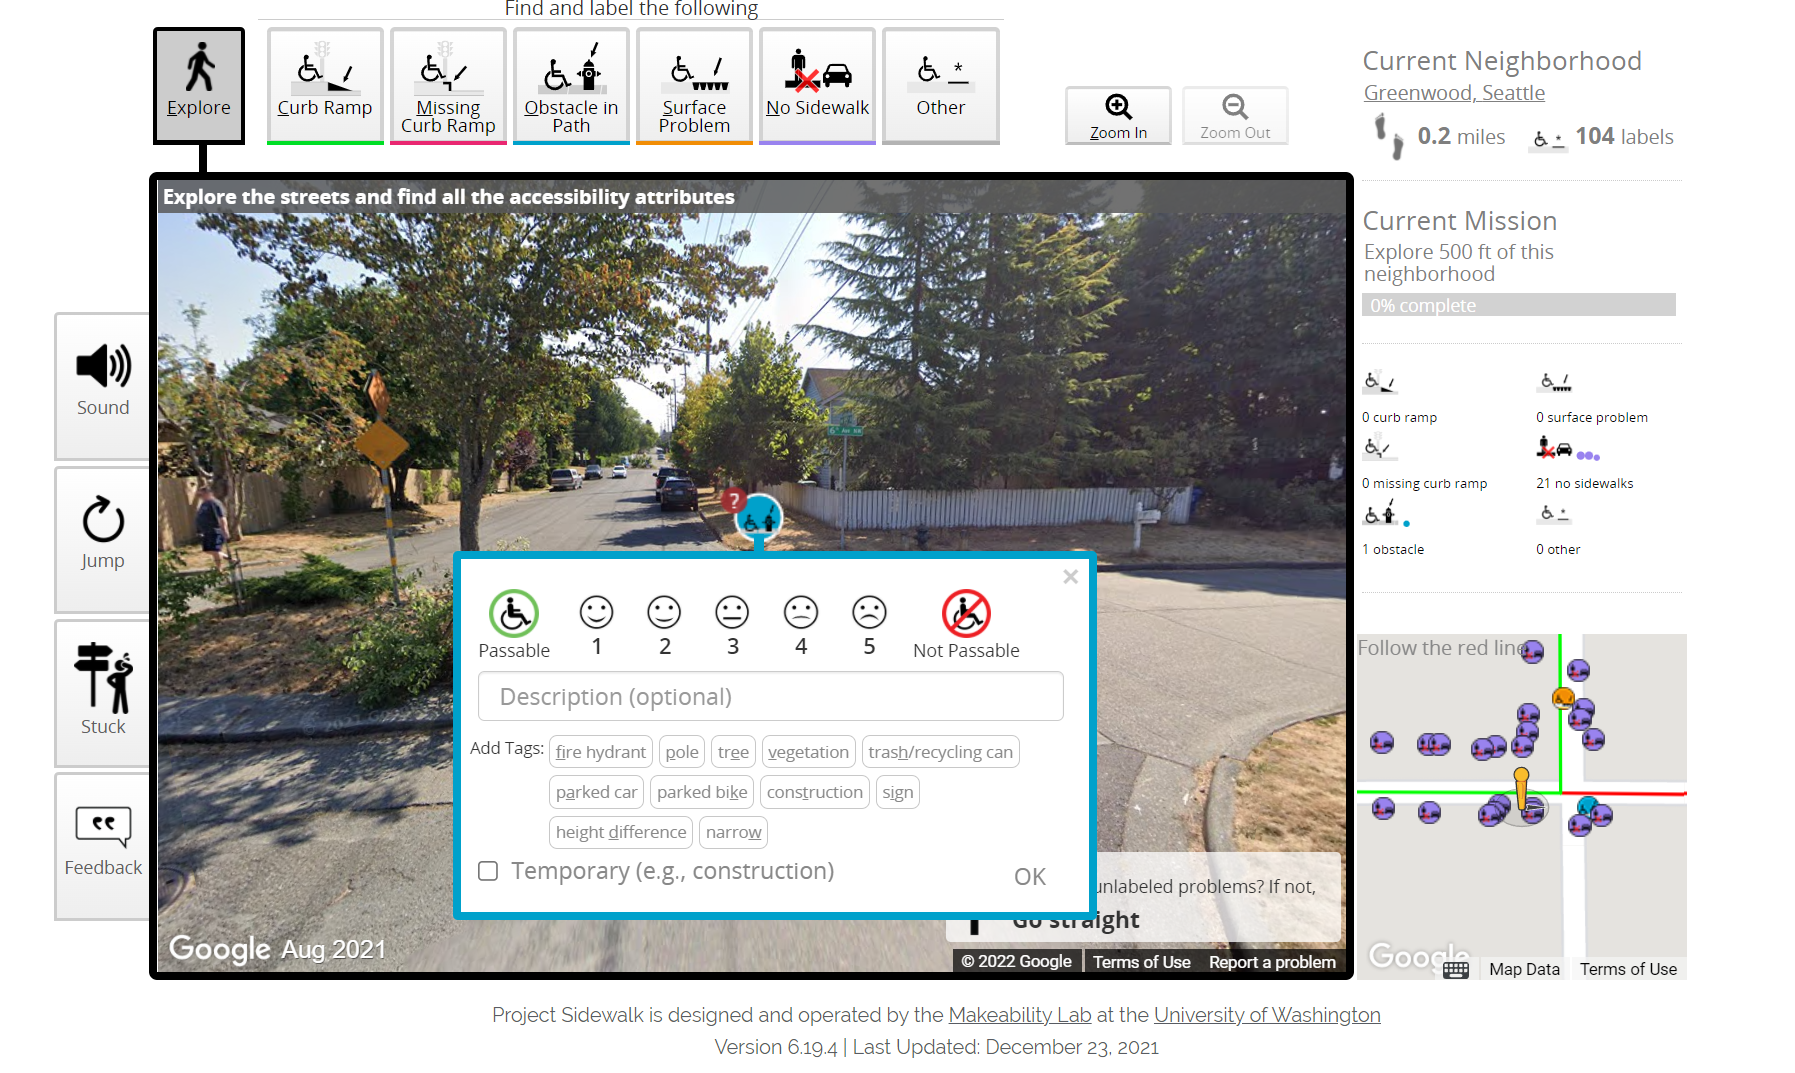The width and height of the screenshot is (1795, 1073).
Task: Select the Obstacle in Path tool
Action: coord(571,85)
